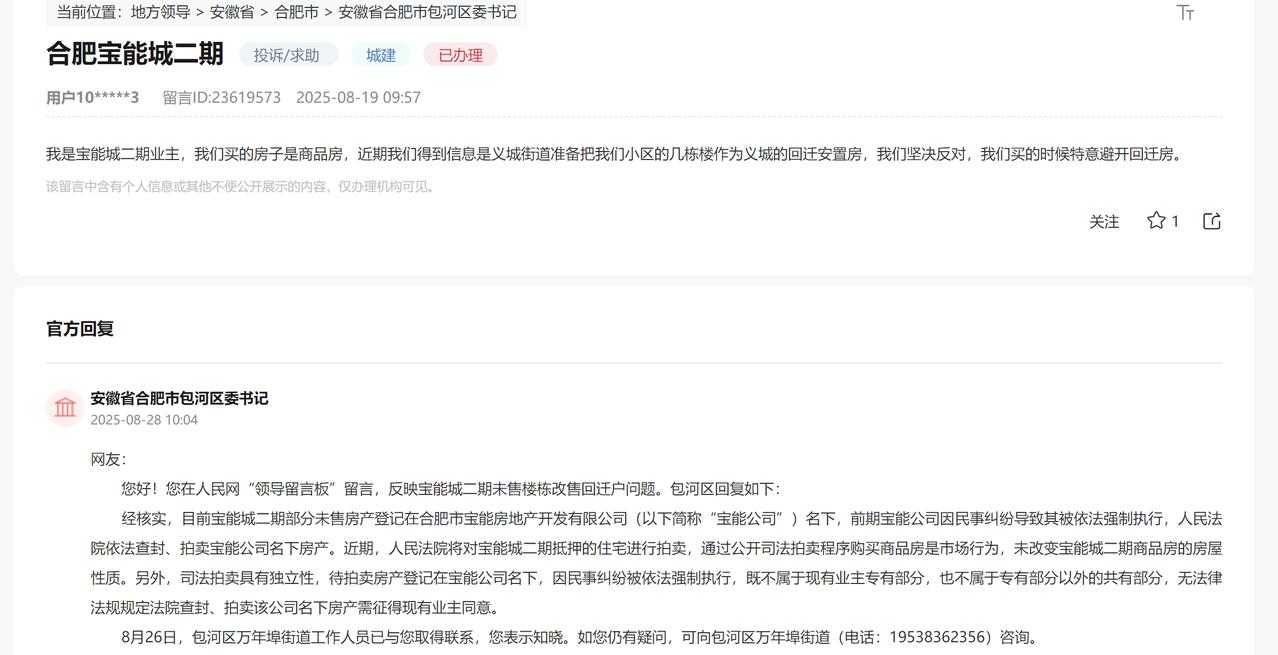Image resolution: width=1278 pixels, height=655 pixels.
Task: Select the privacy notice text about 个人信息
Action: coord(242,186)
